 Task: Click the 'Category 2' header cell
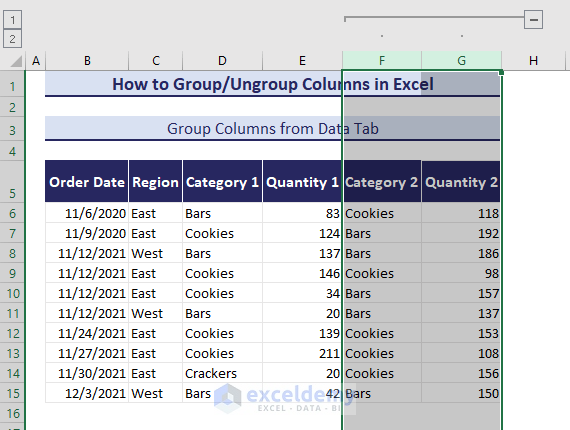382,181
